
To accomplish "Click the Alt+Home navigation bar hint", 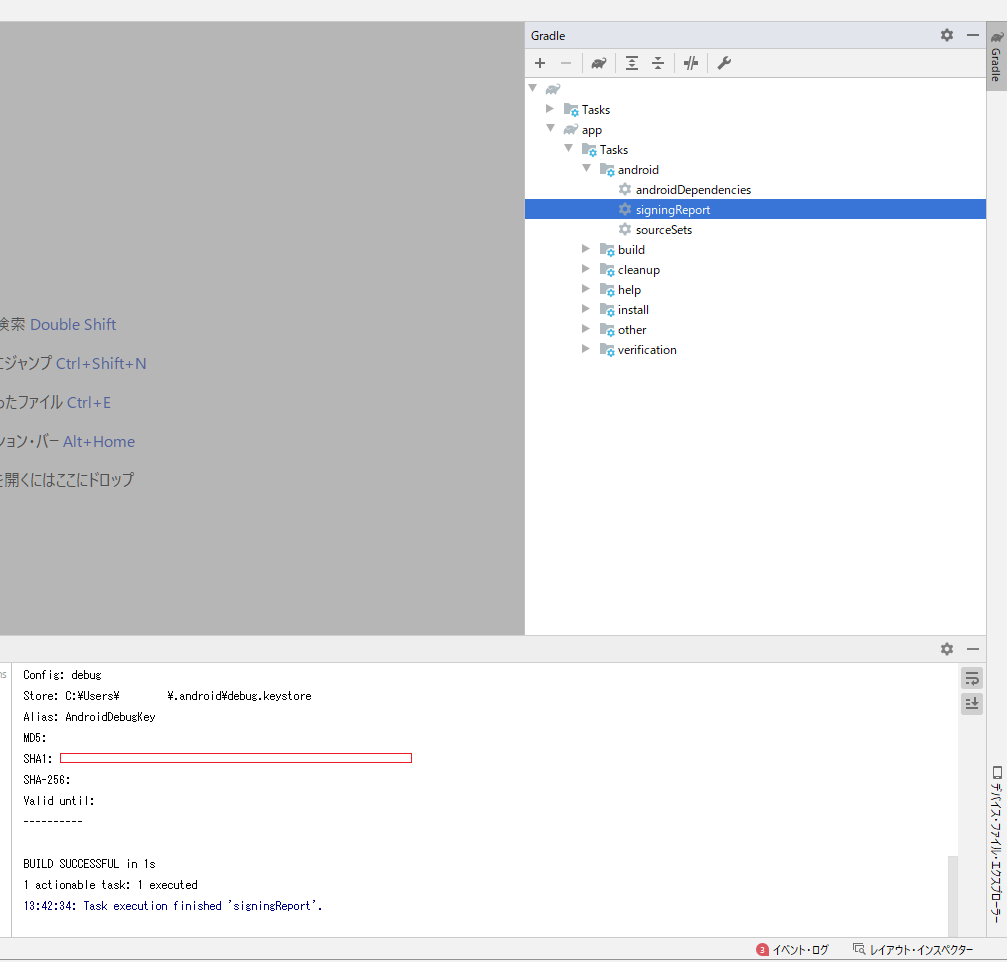I will coord(99,442).
